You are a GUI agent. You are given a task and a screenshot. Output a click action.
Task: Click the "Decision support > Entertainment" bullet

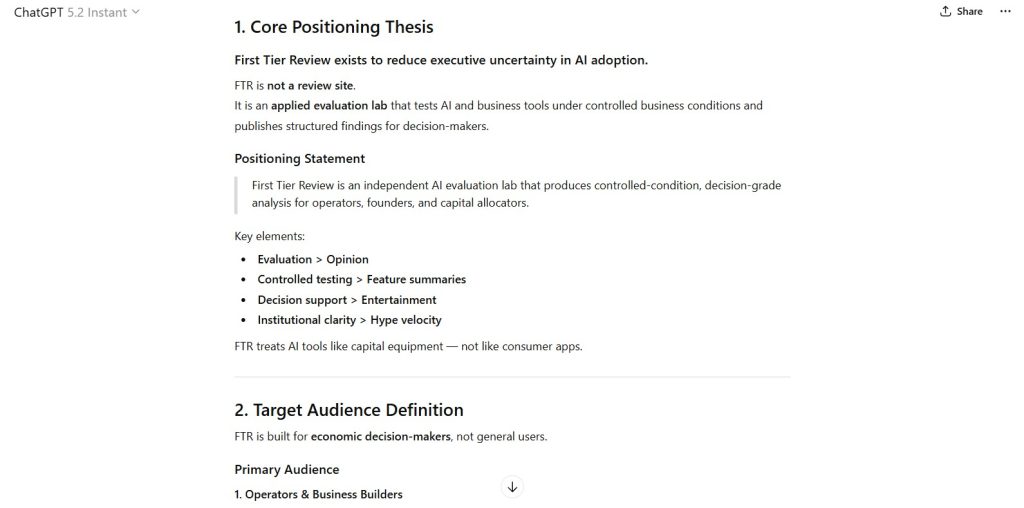[x=346, y=300]
